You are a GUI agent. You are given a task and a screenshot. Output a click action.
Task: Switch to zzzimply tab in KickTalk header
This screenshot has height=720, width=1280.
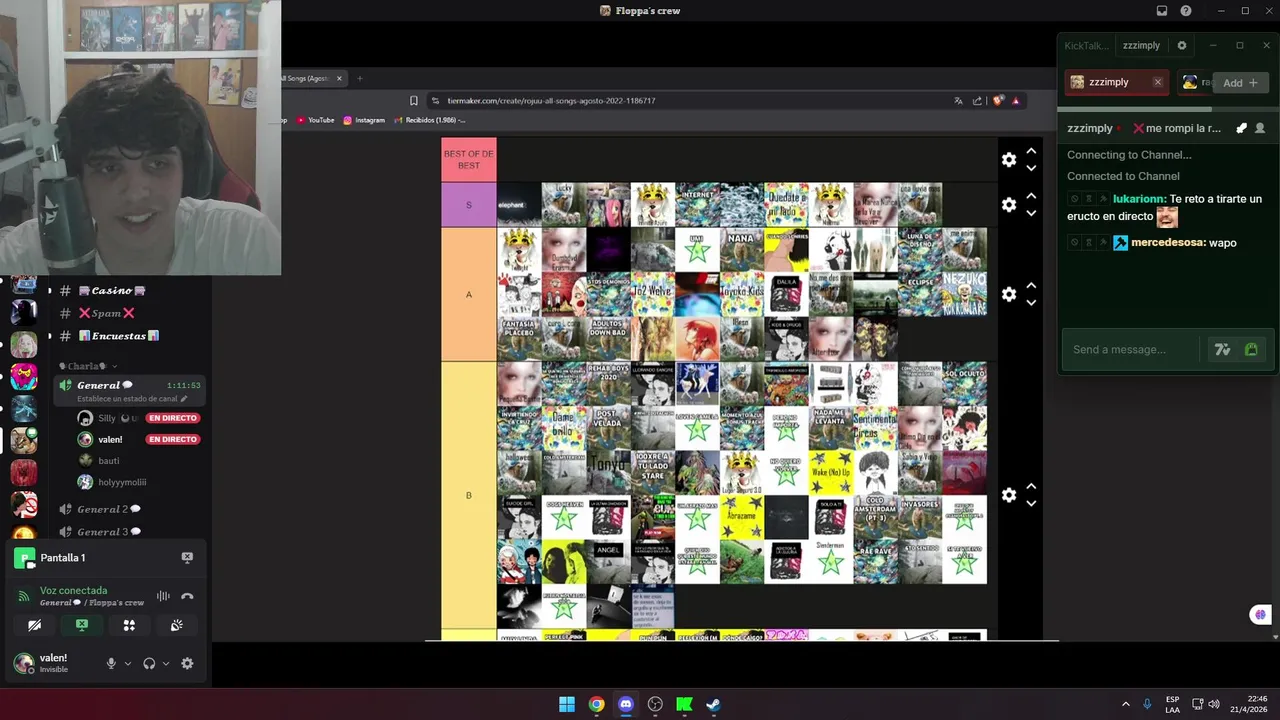pos(1141,46)
